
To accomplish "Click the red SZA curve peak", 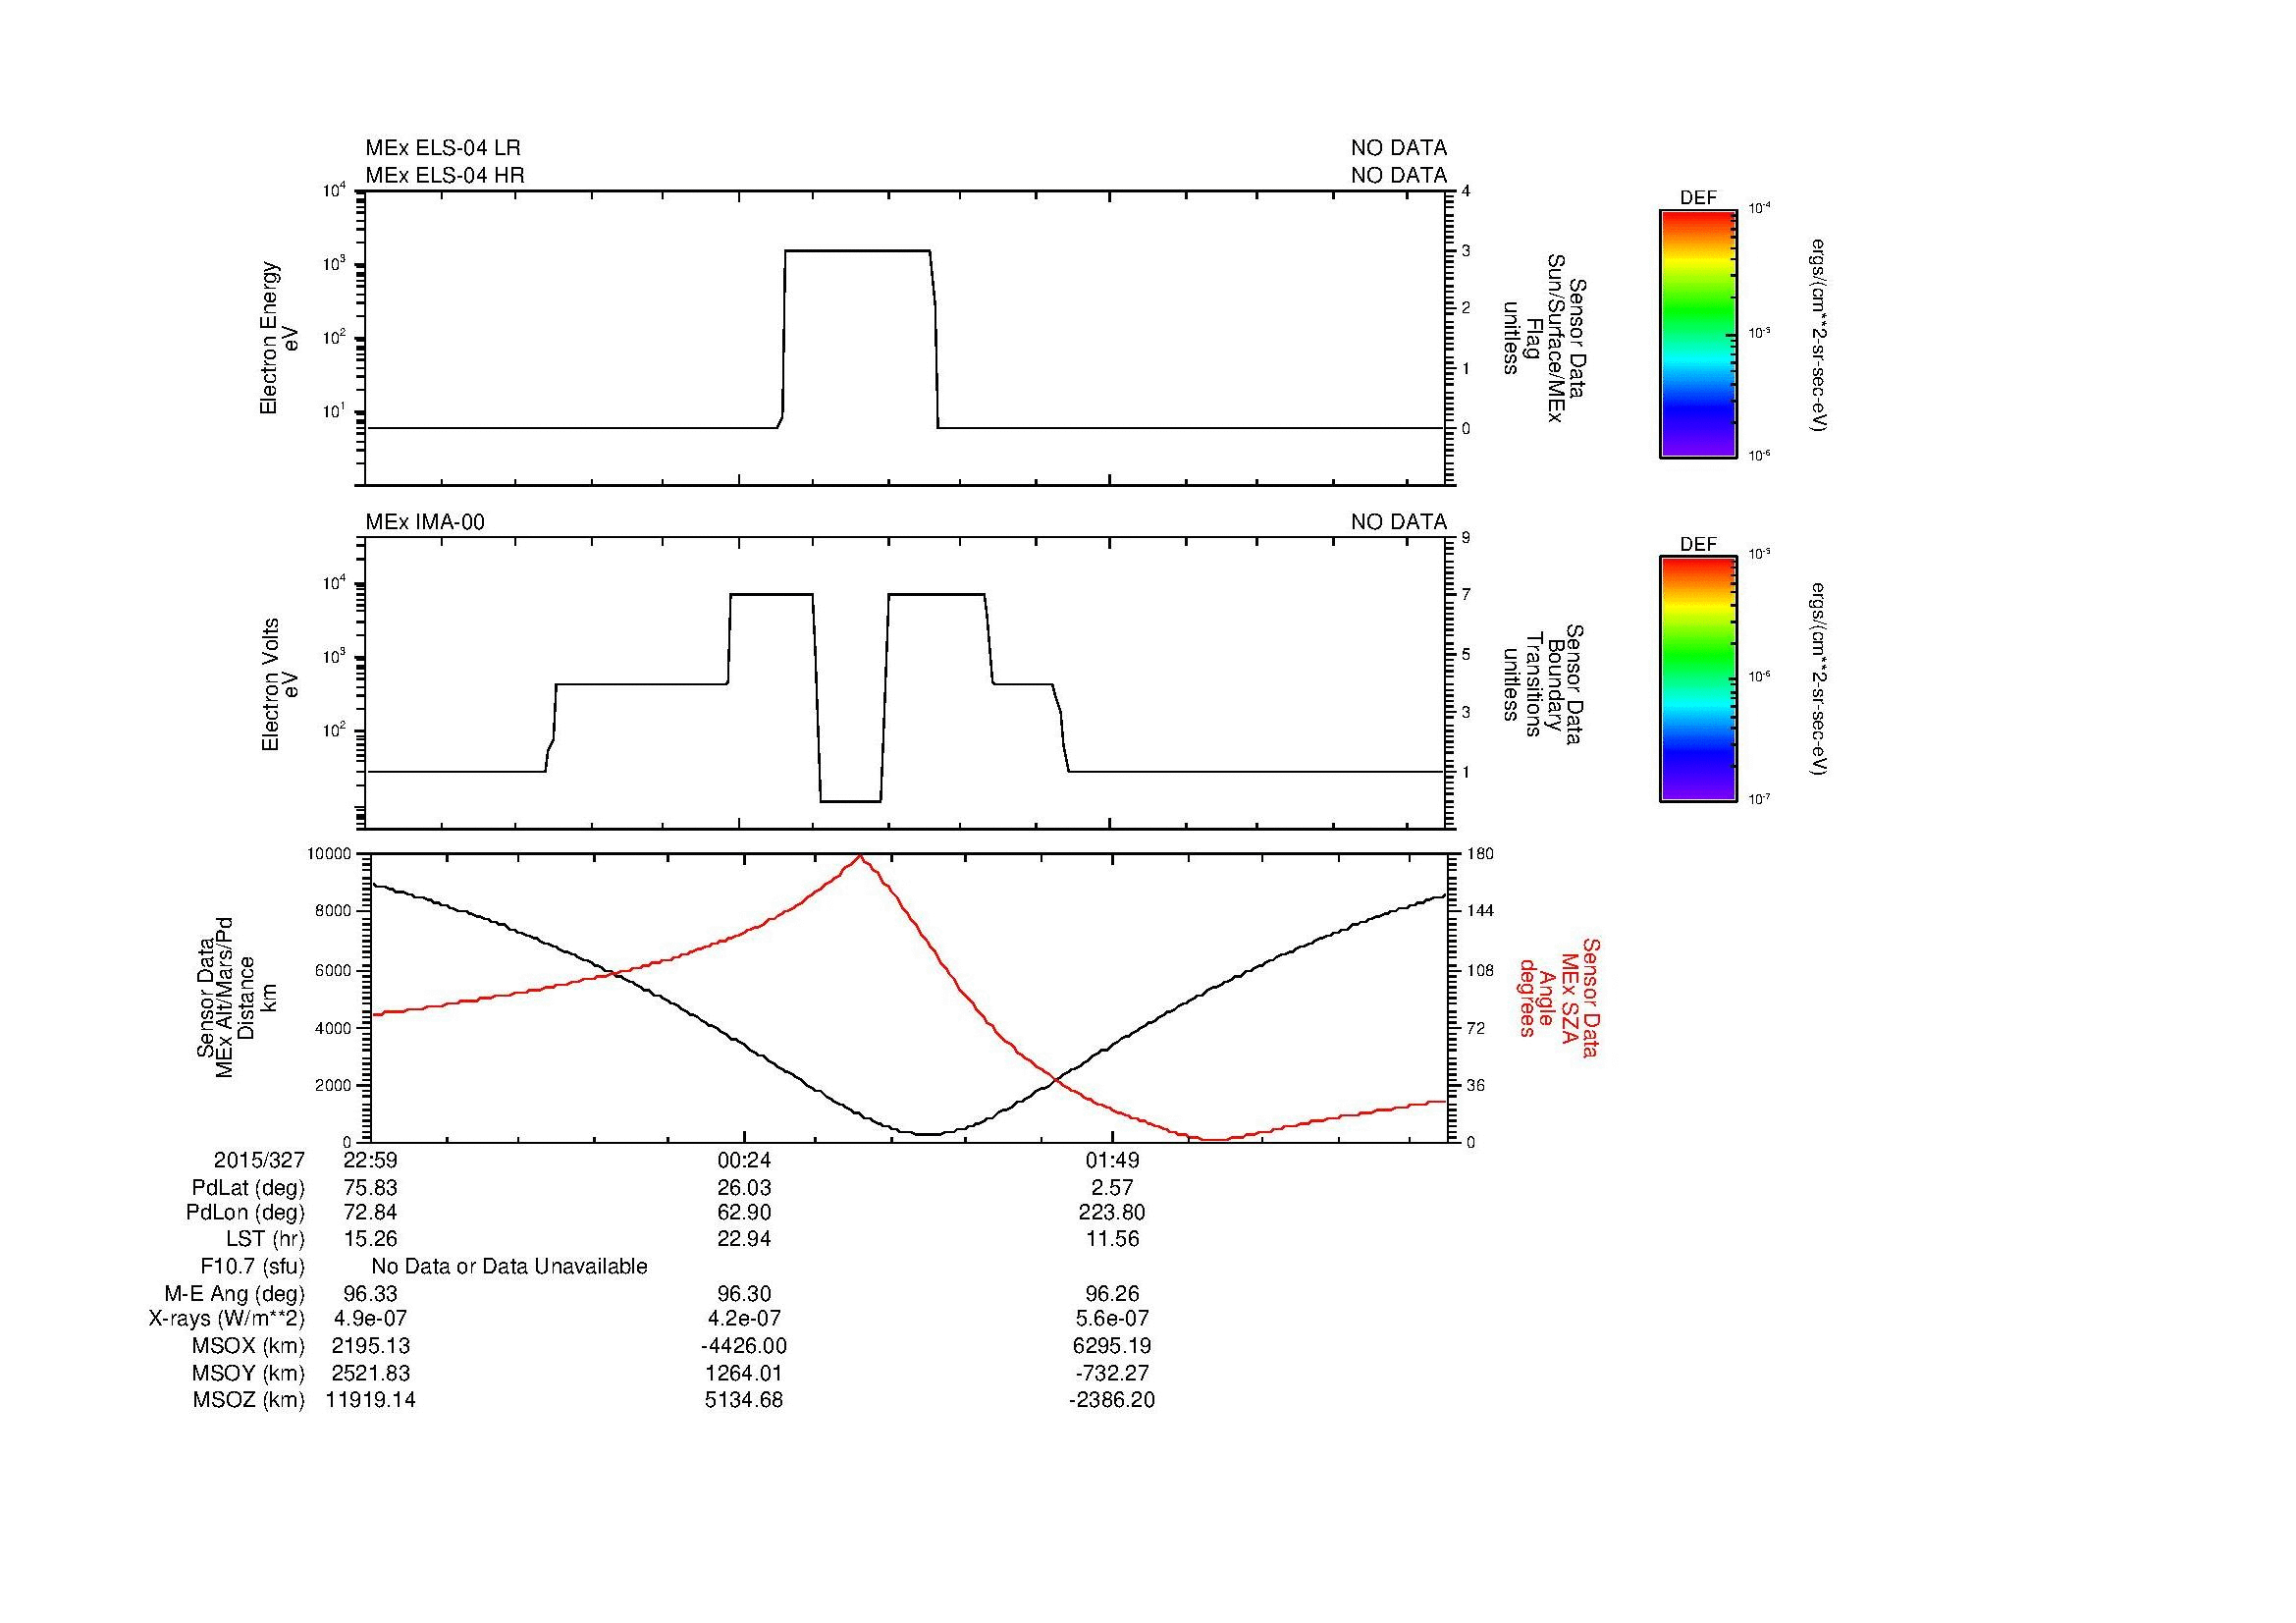I will [860, 856].
